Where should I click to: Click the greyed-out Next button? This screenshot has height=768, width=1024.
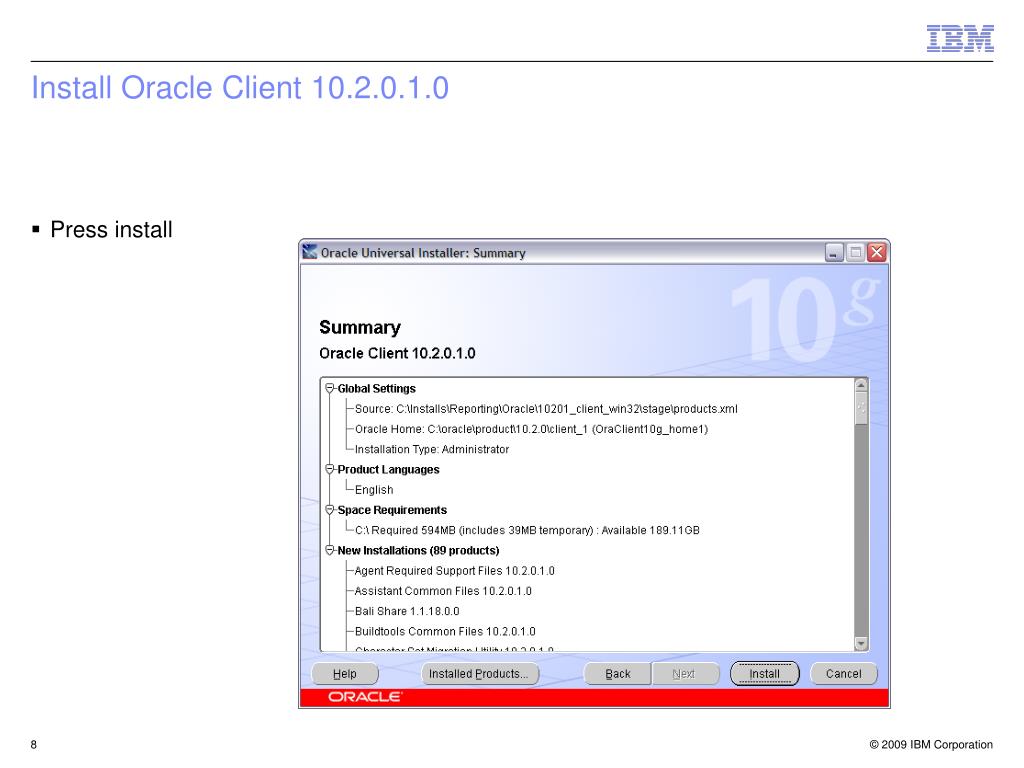pos(684,673)
